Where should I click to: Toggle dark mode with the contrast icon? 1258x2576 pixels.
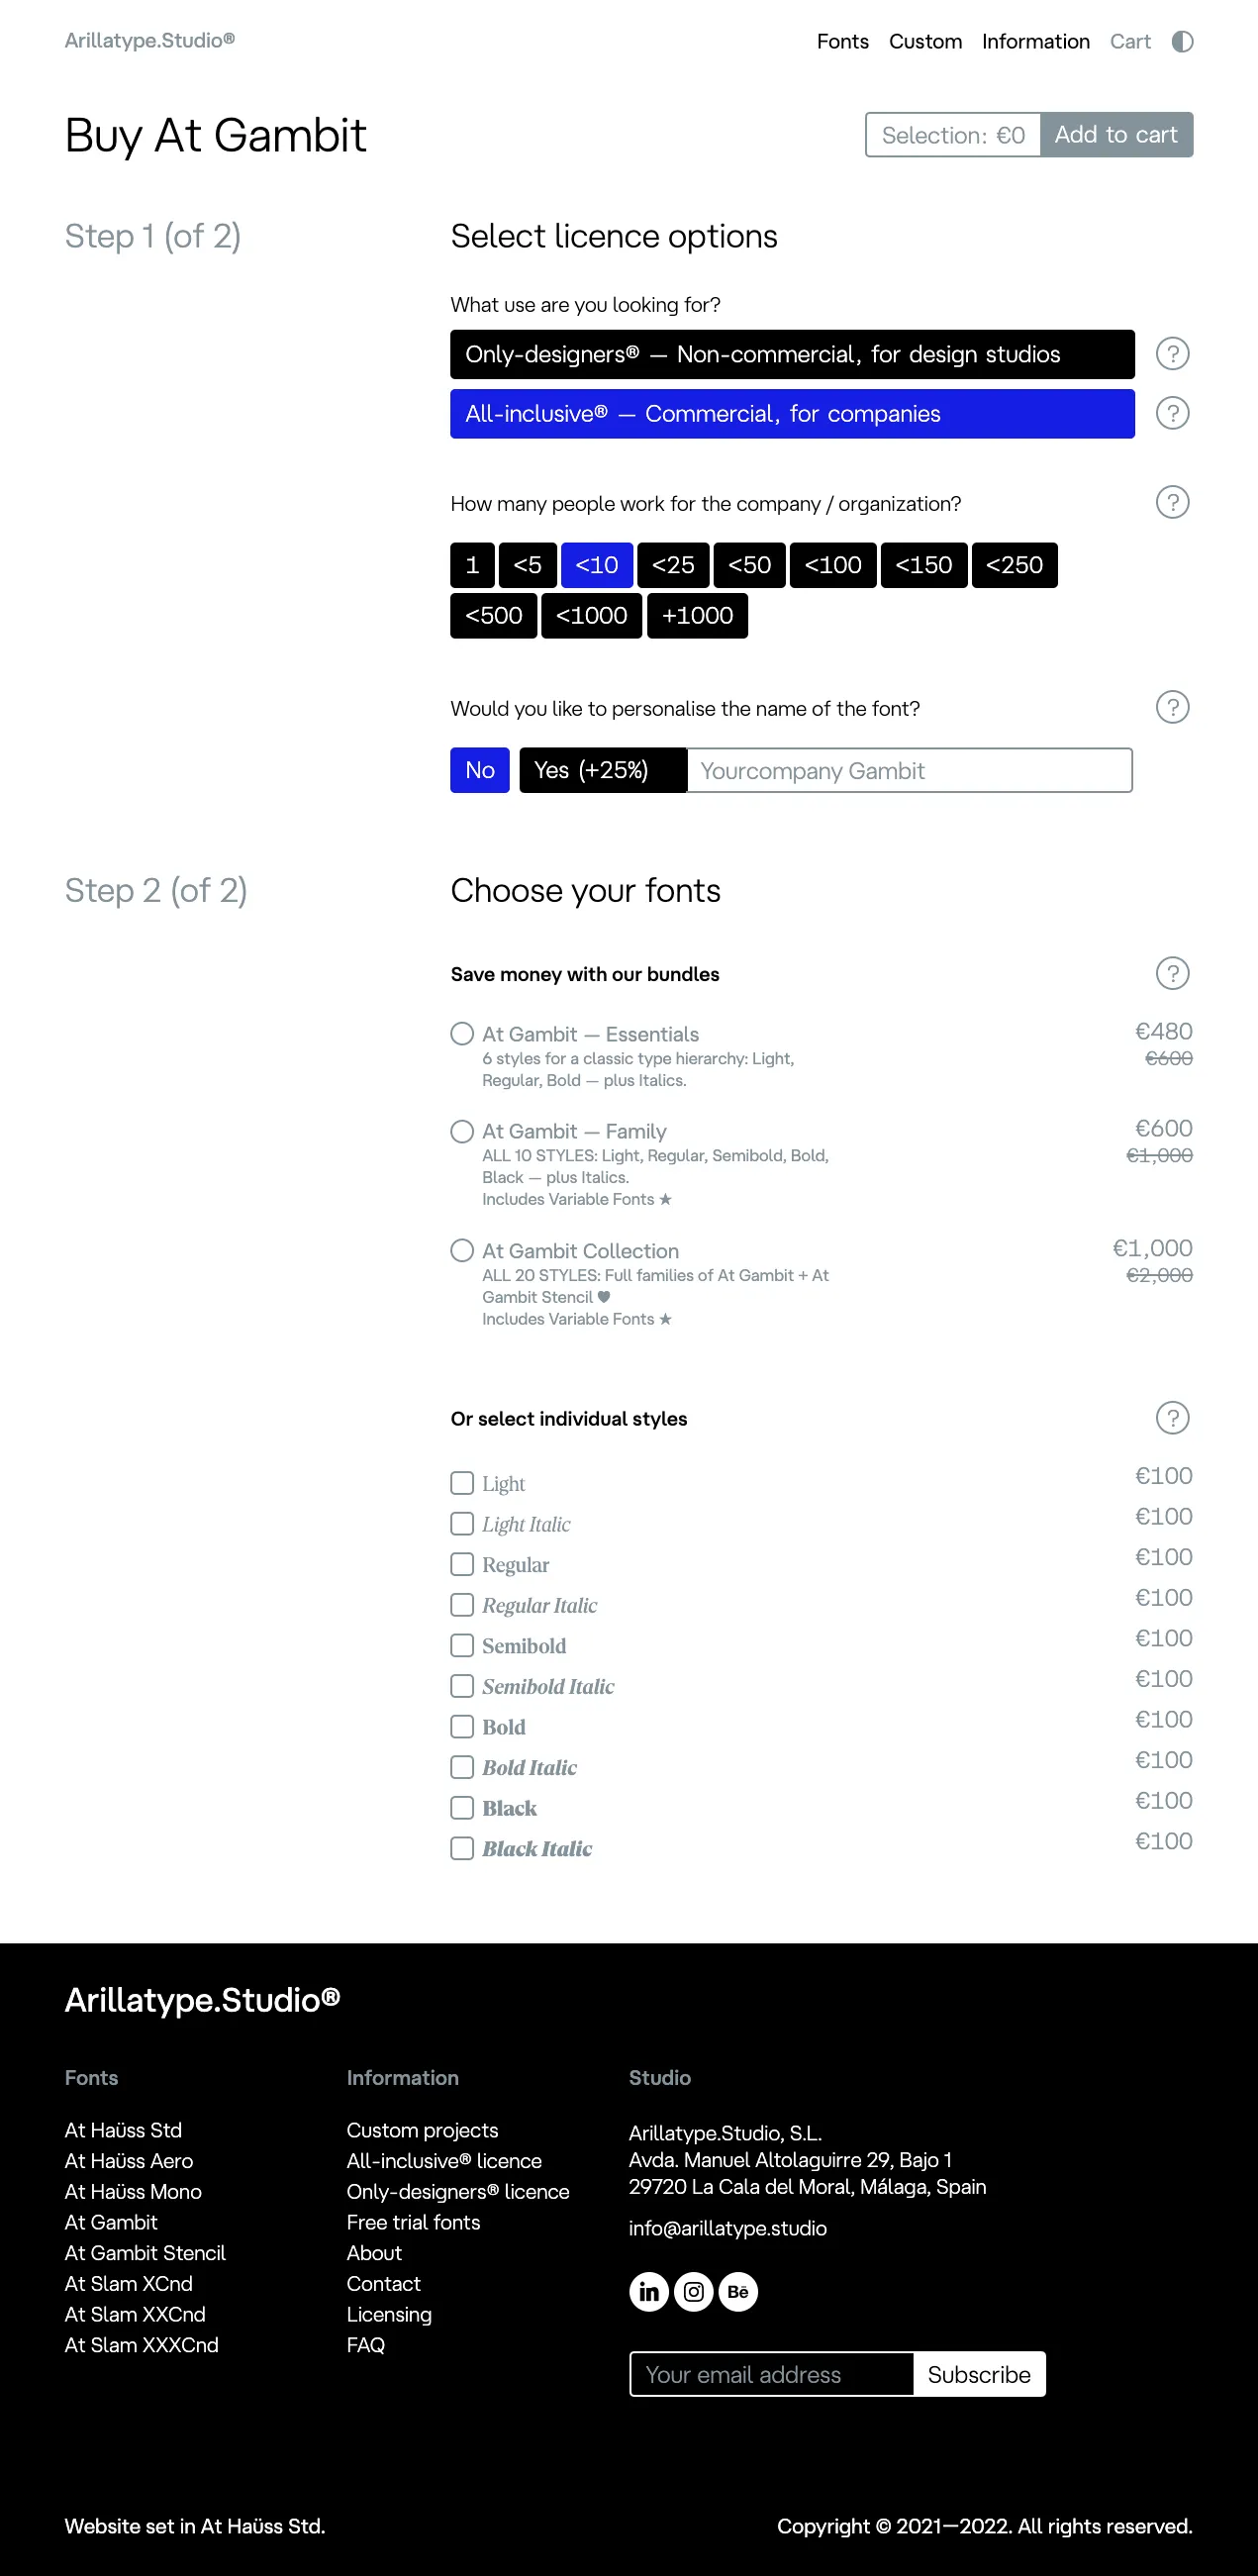pyautogui.click(x=1182, y=42)
